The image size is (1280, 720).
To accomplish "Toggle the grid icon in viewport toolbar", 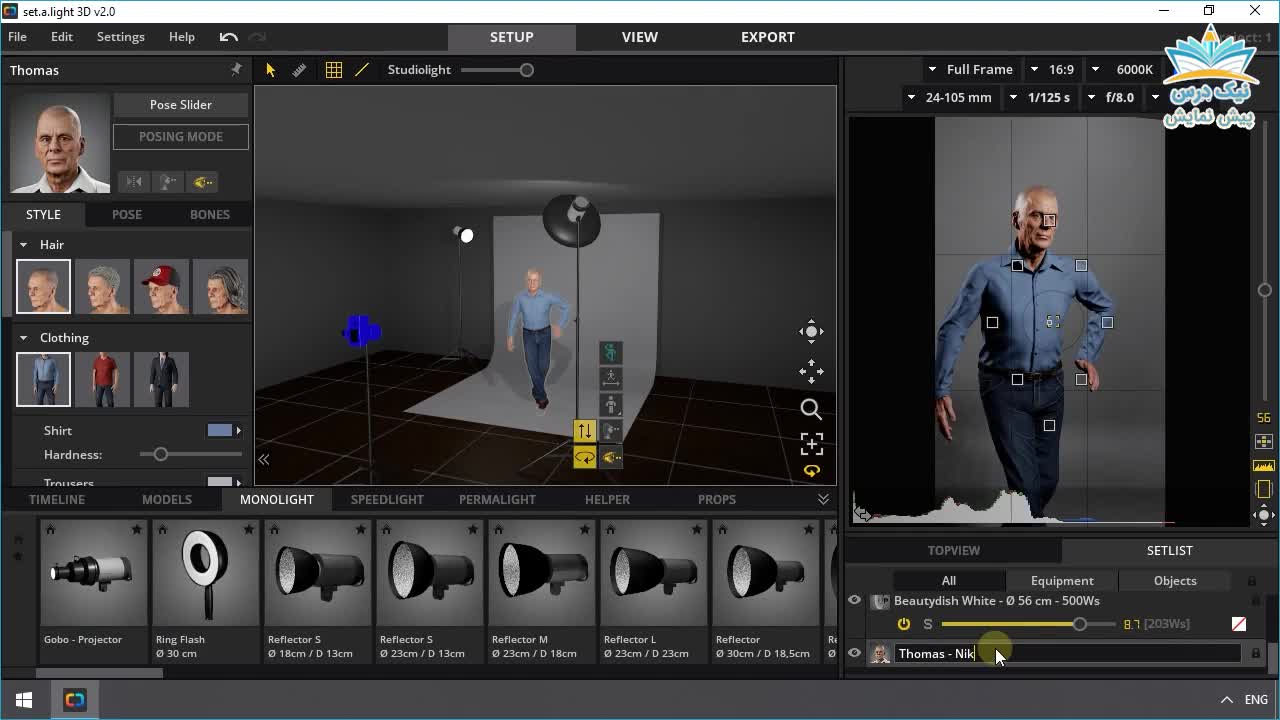I will 334,70.
